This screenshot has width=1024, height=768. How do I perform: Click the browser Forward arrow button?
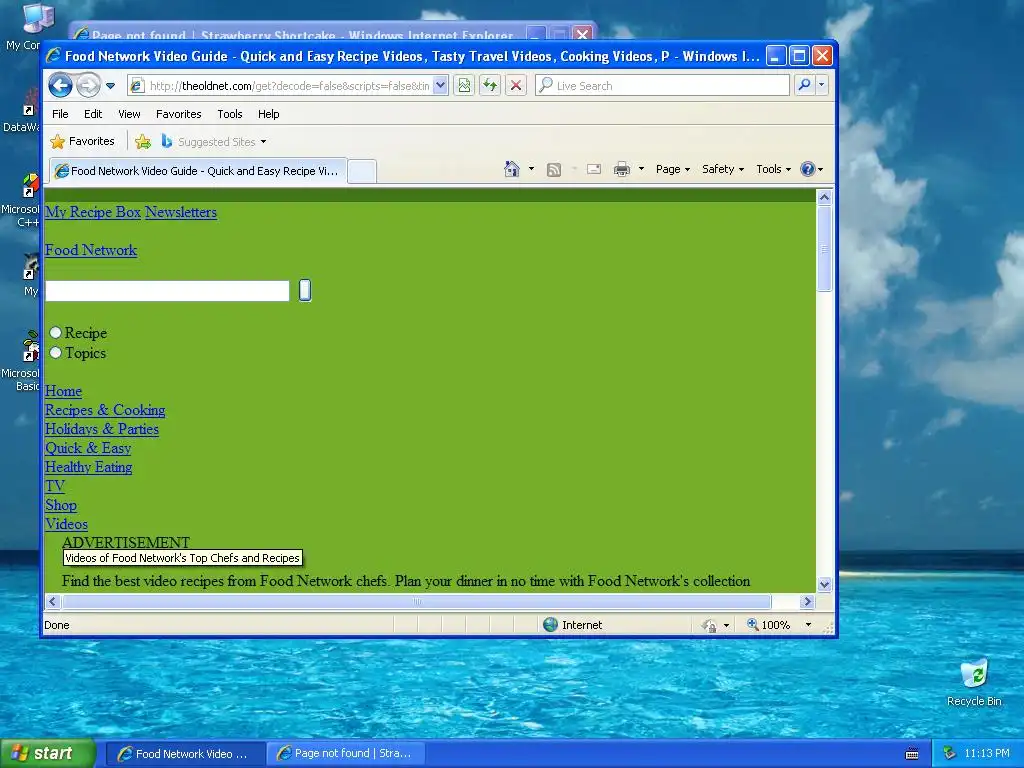(x=88, y=86)
